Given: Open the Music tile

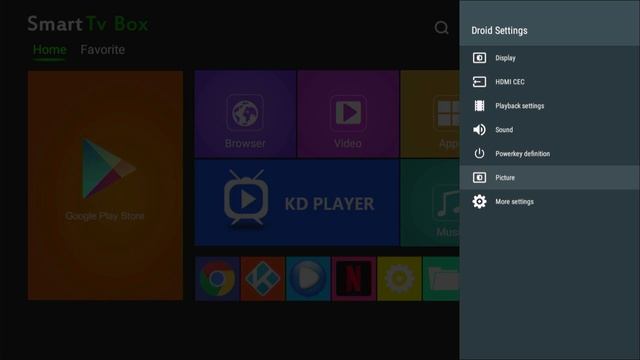Looking at the screenshot, I should [430, 202].
